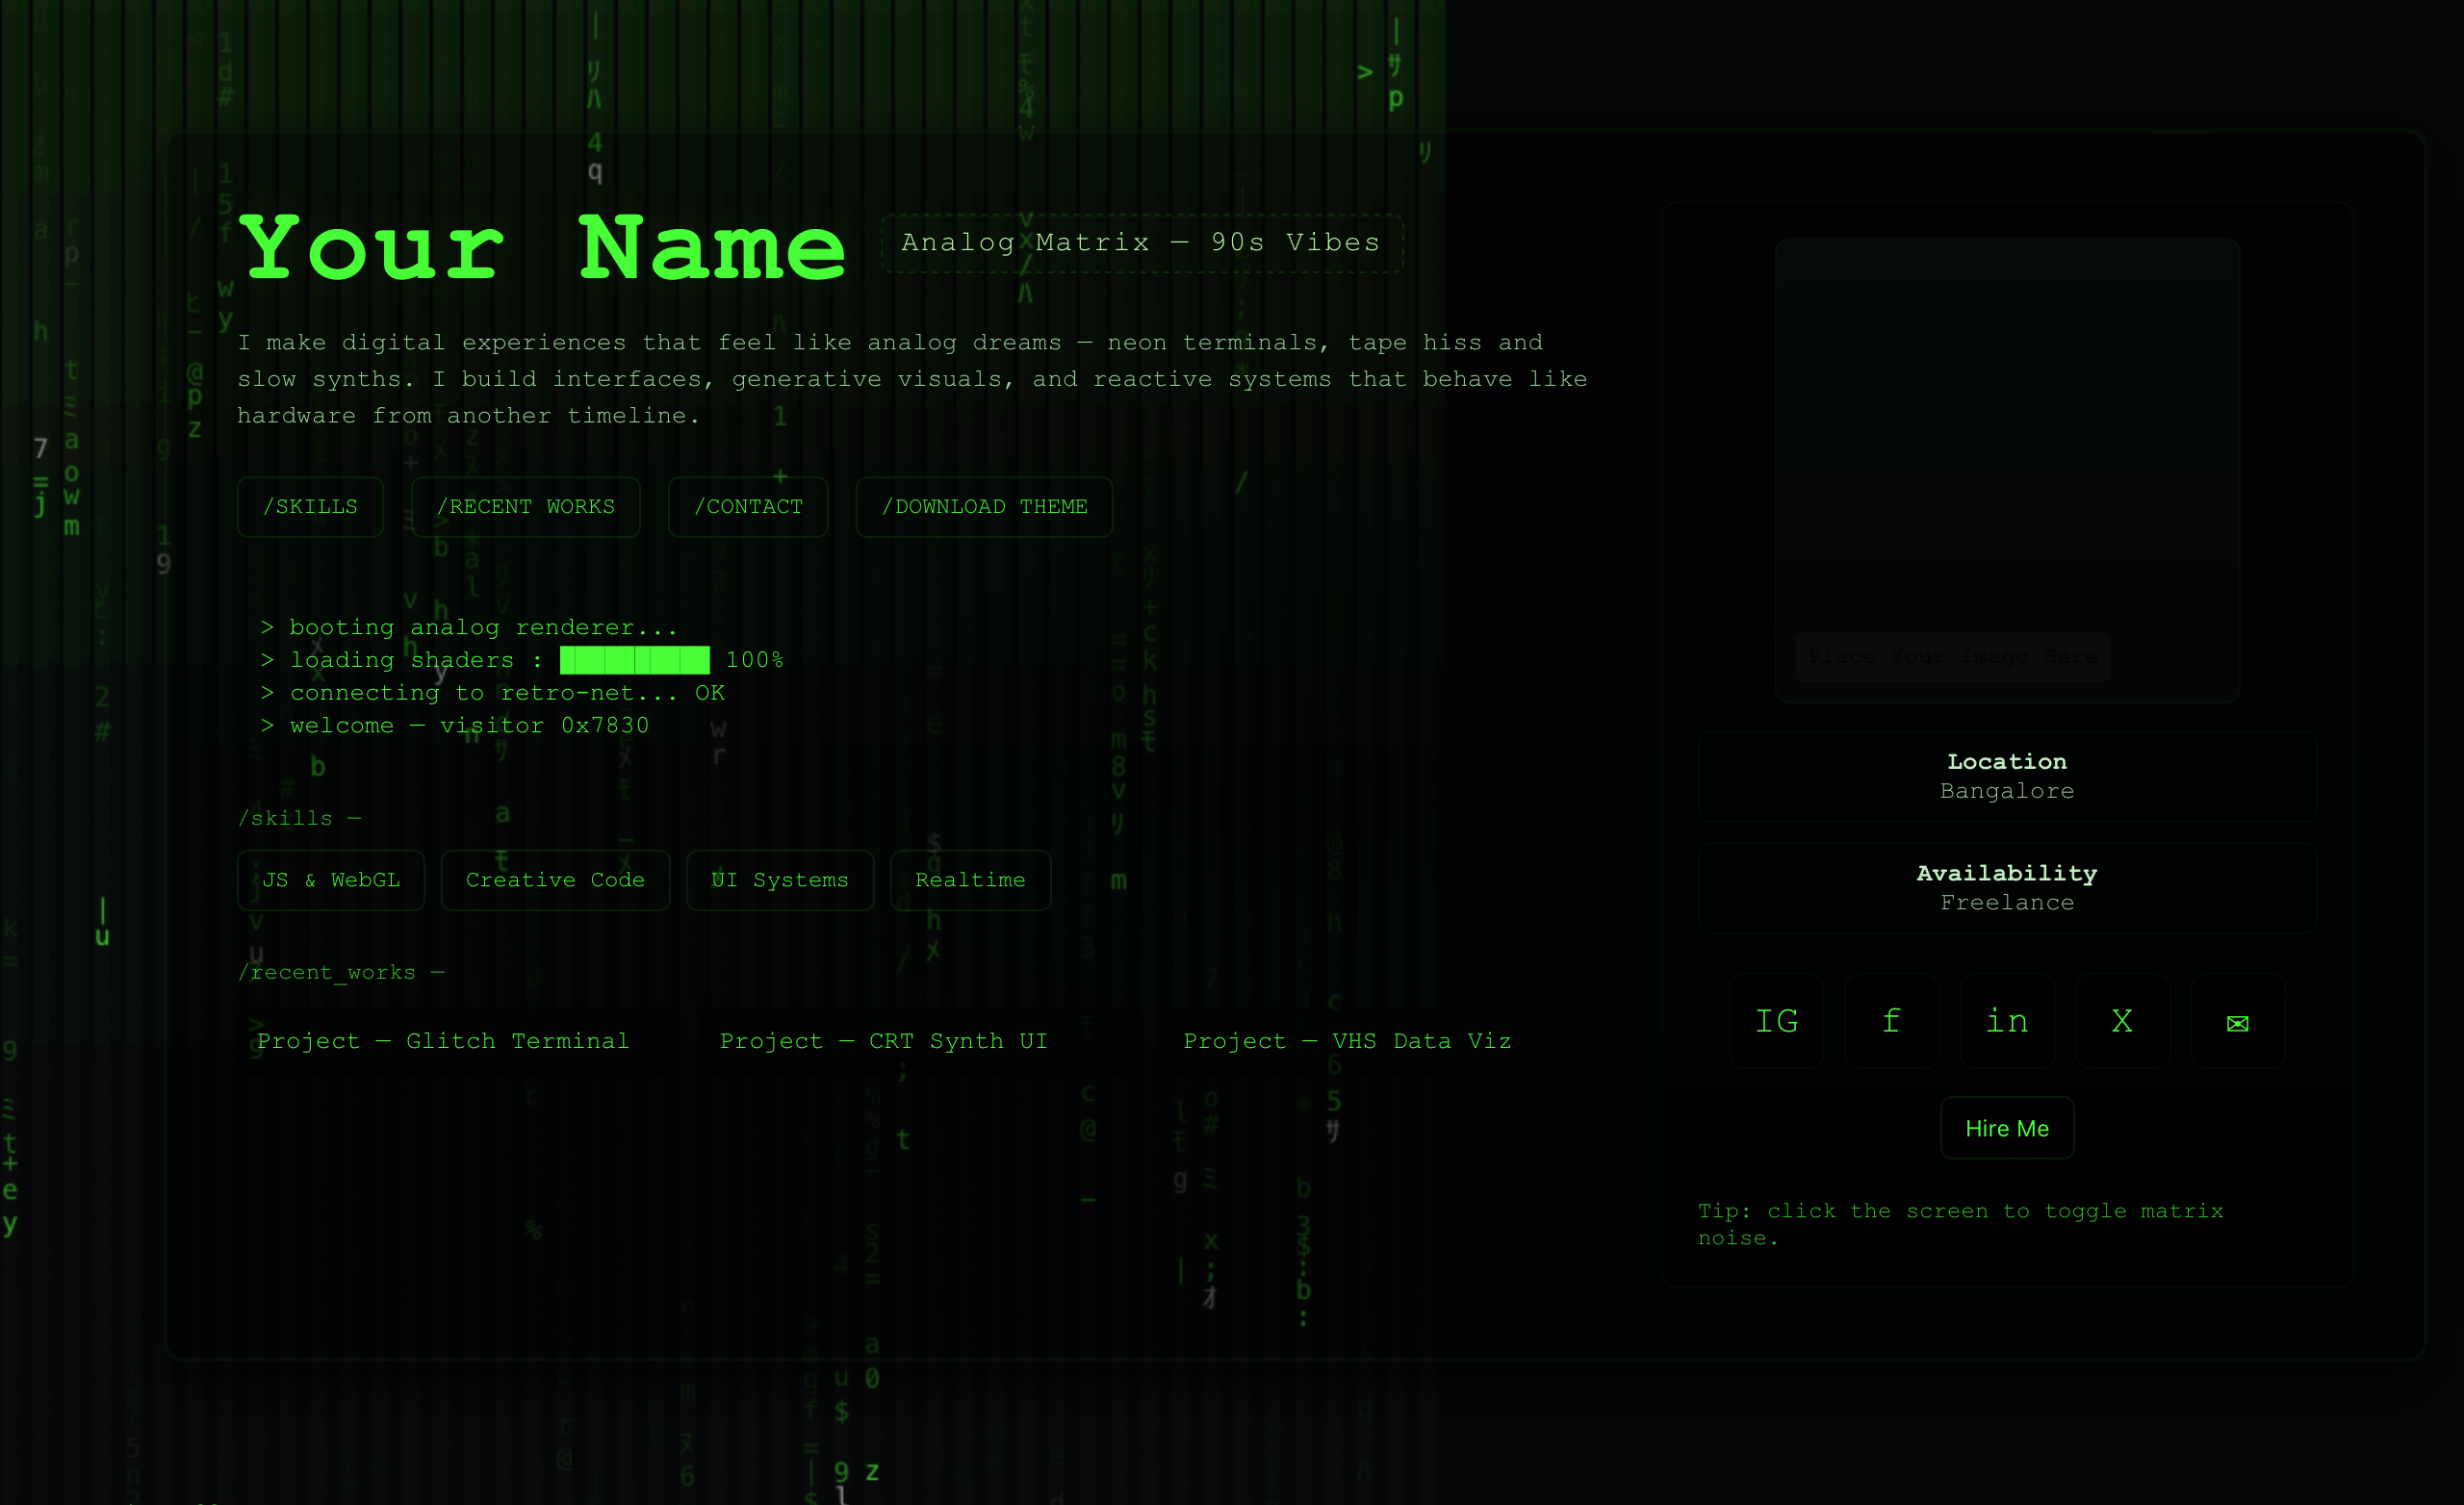The width and height of the screenshot is (2464, 1505).
Task: Select the JS & WebGL skill chip
Action: click(x=331, y=880)
